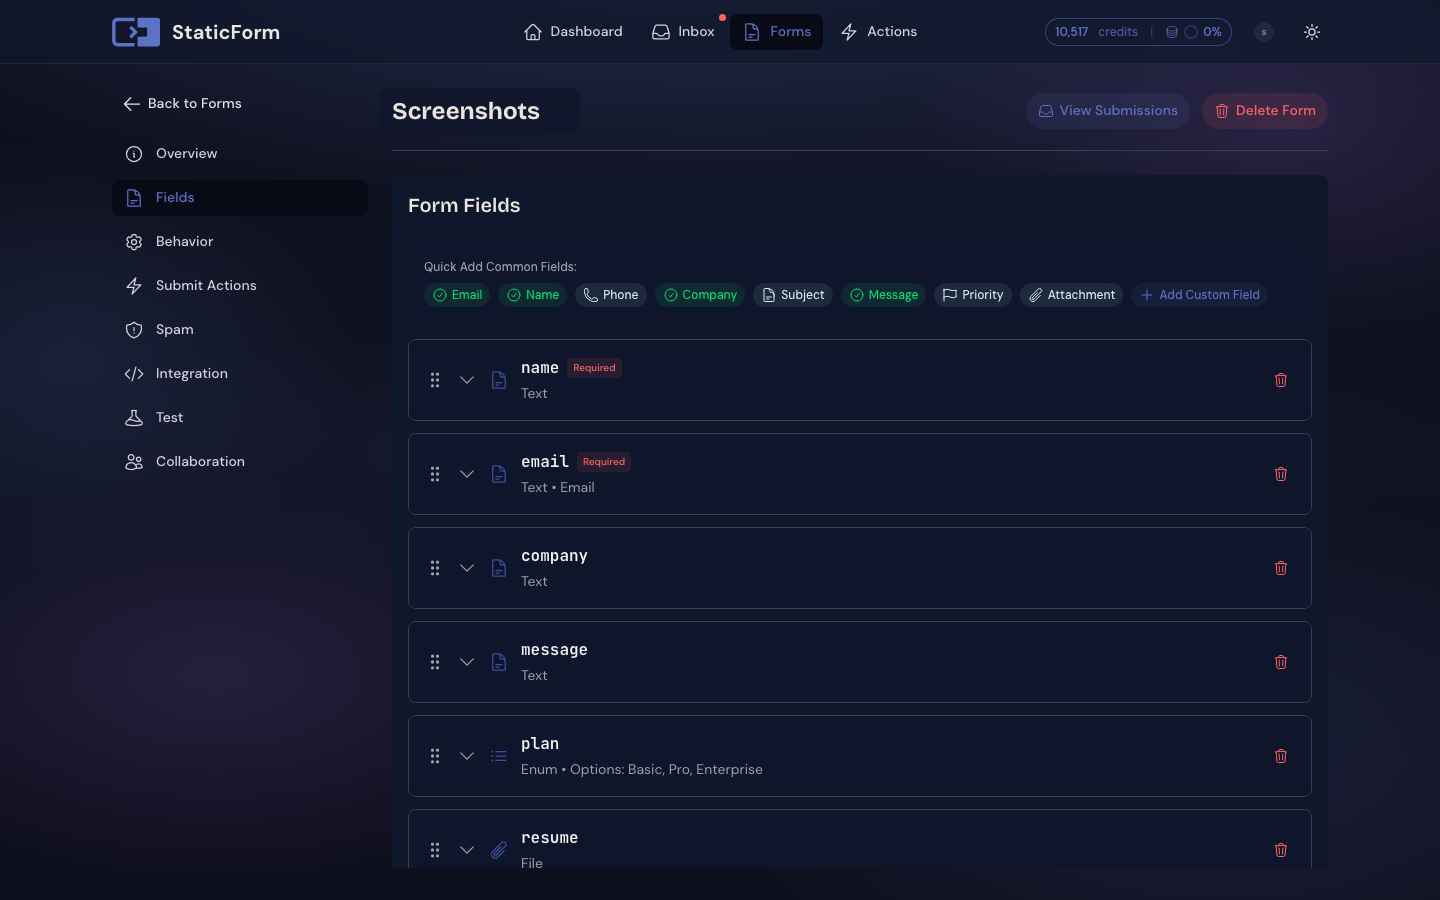Viewport: 1440px width, 900px height.
Task: Click the enum list icon of plan field
Action: pyautogui.click(x=499, y=756)
